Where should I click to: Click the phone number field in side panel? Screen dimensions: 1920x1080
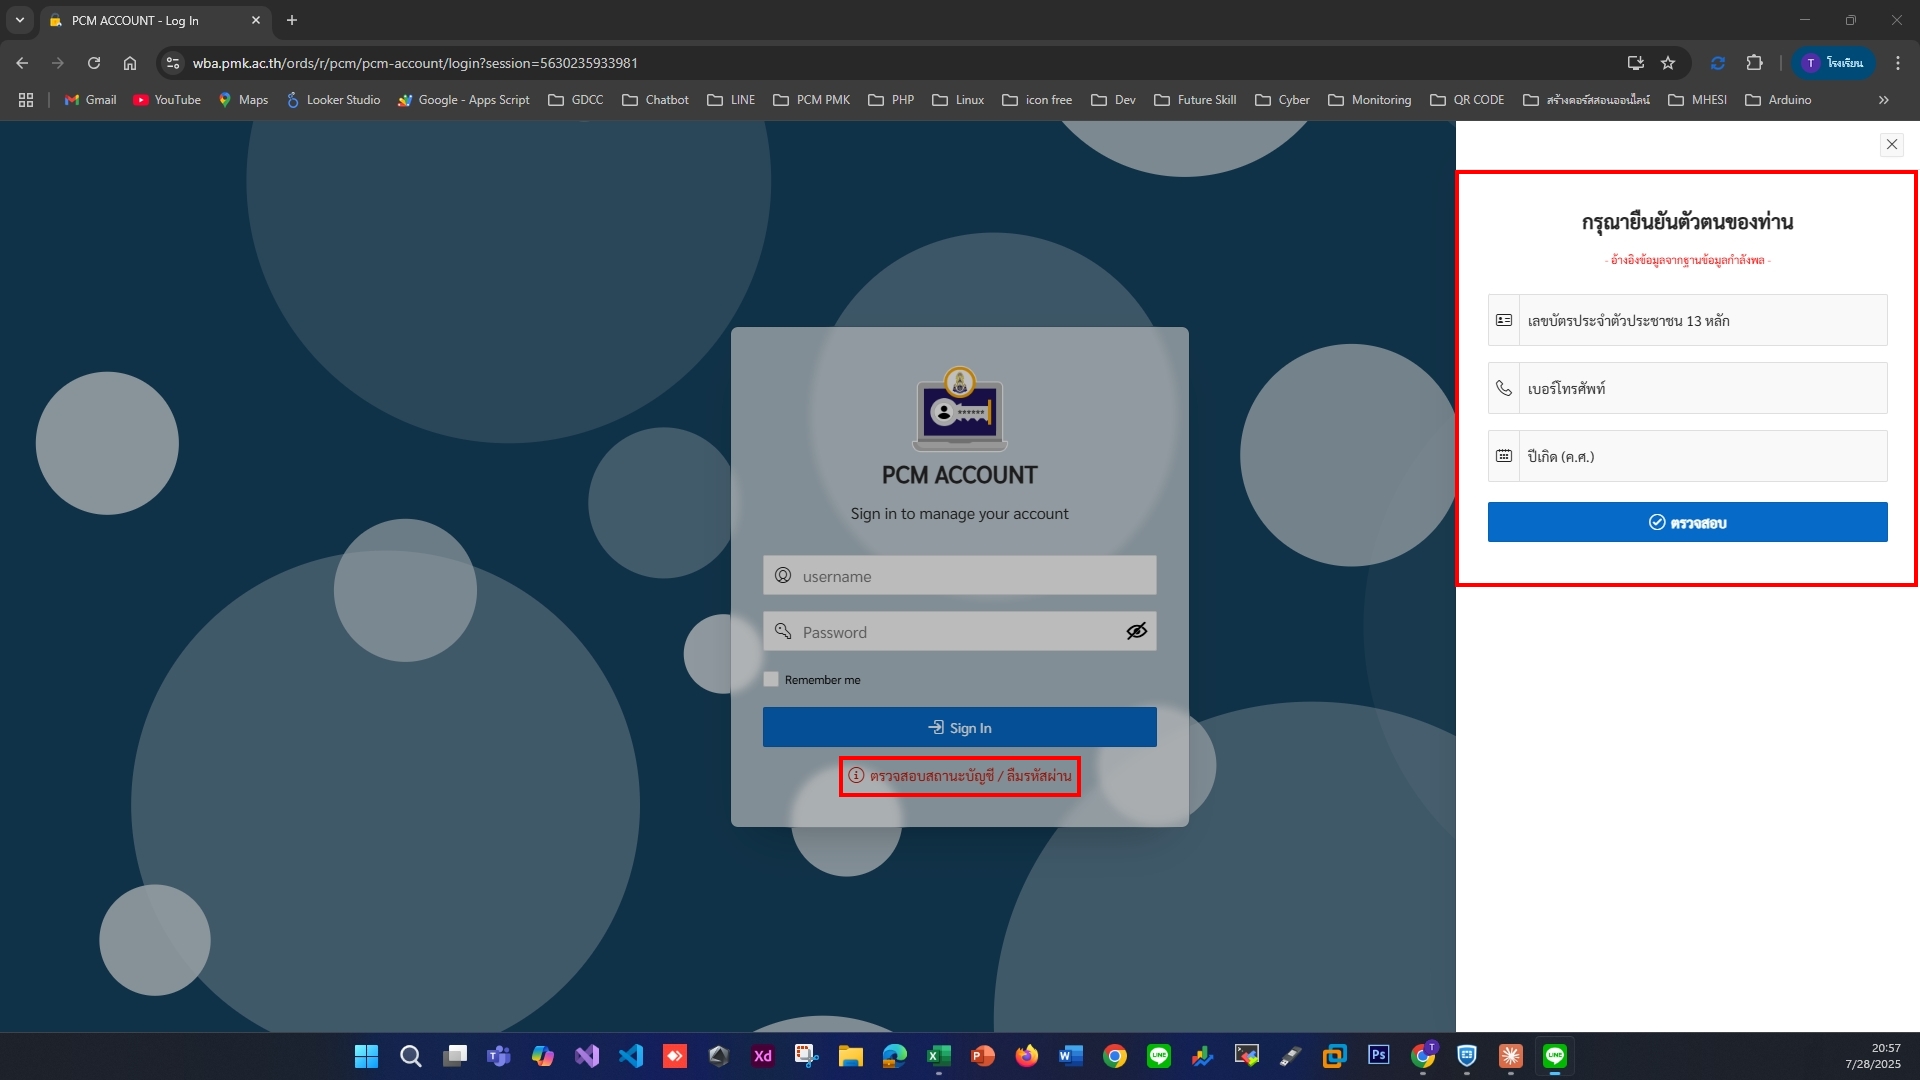(1700, 388)
